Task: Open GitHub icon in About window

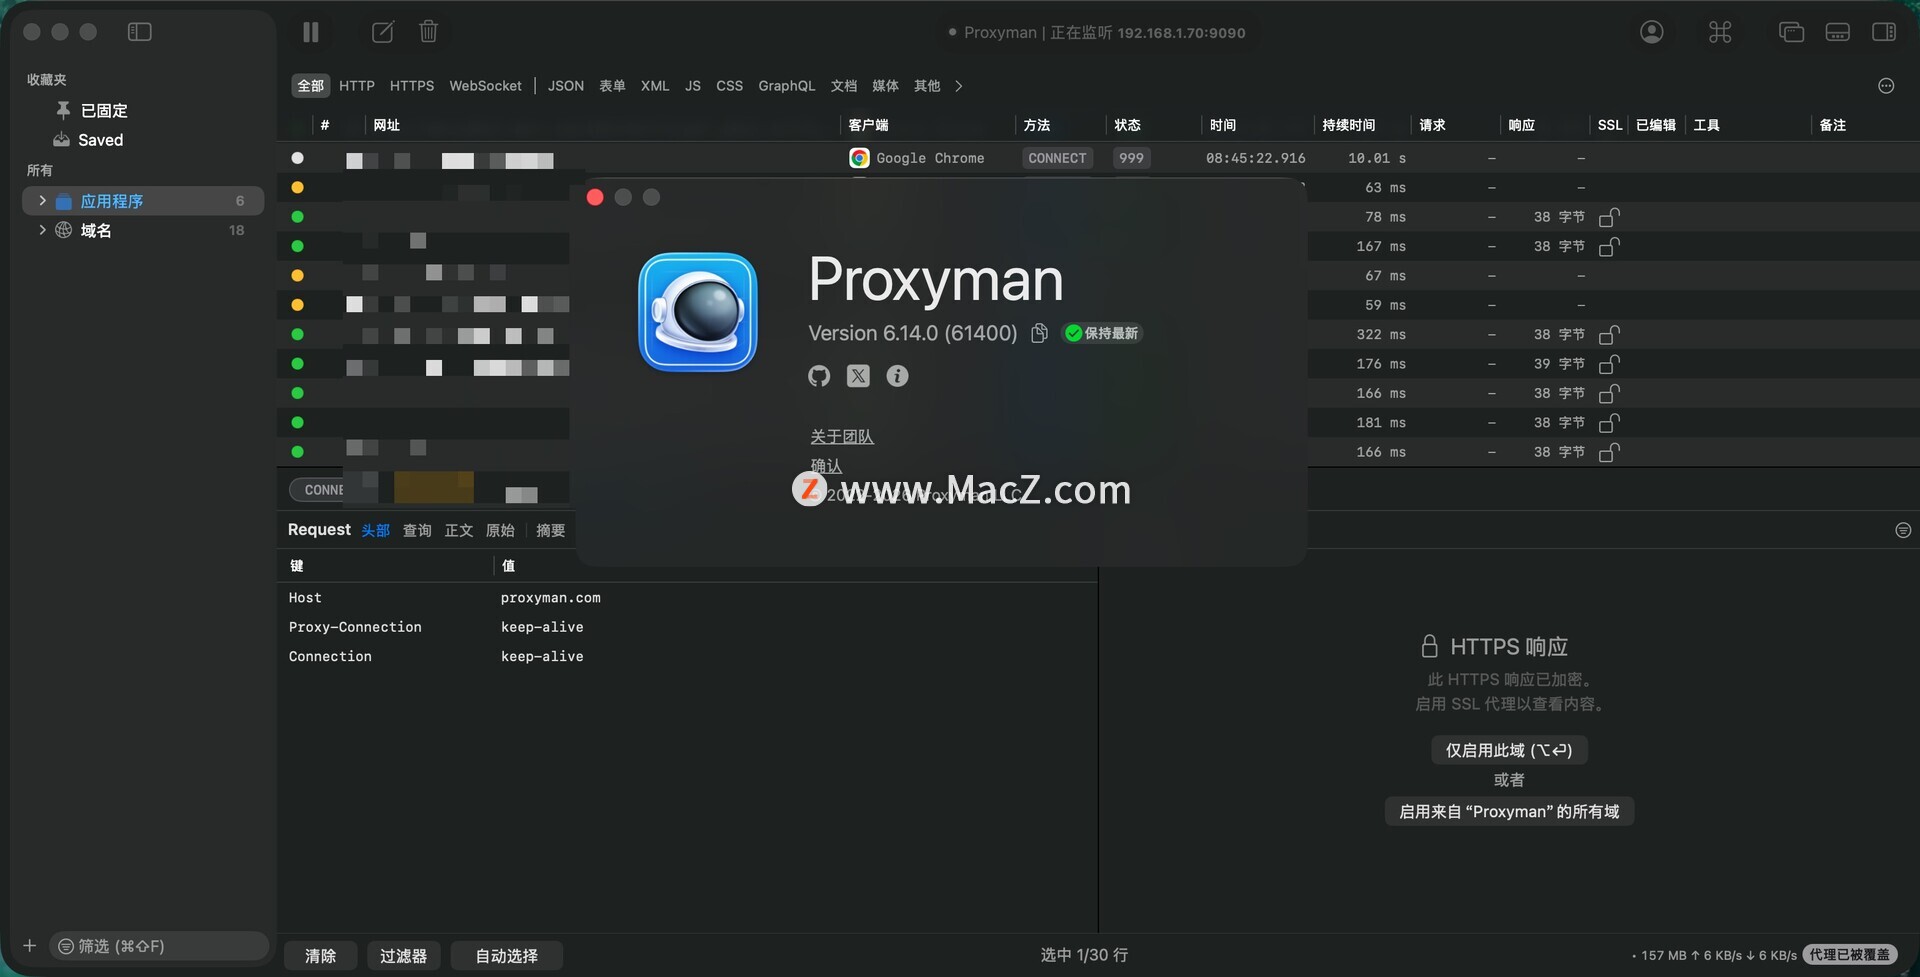Action: tap(819, 376)
